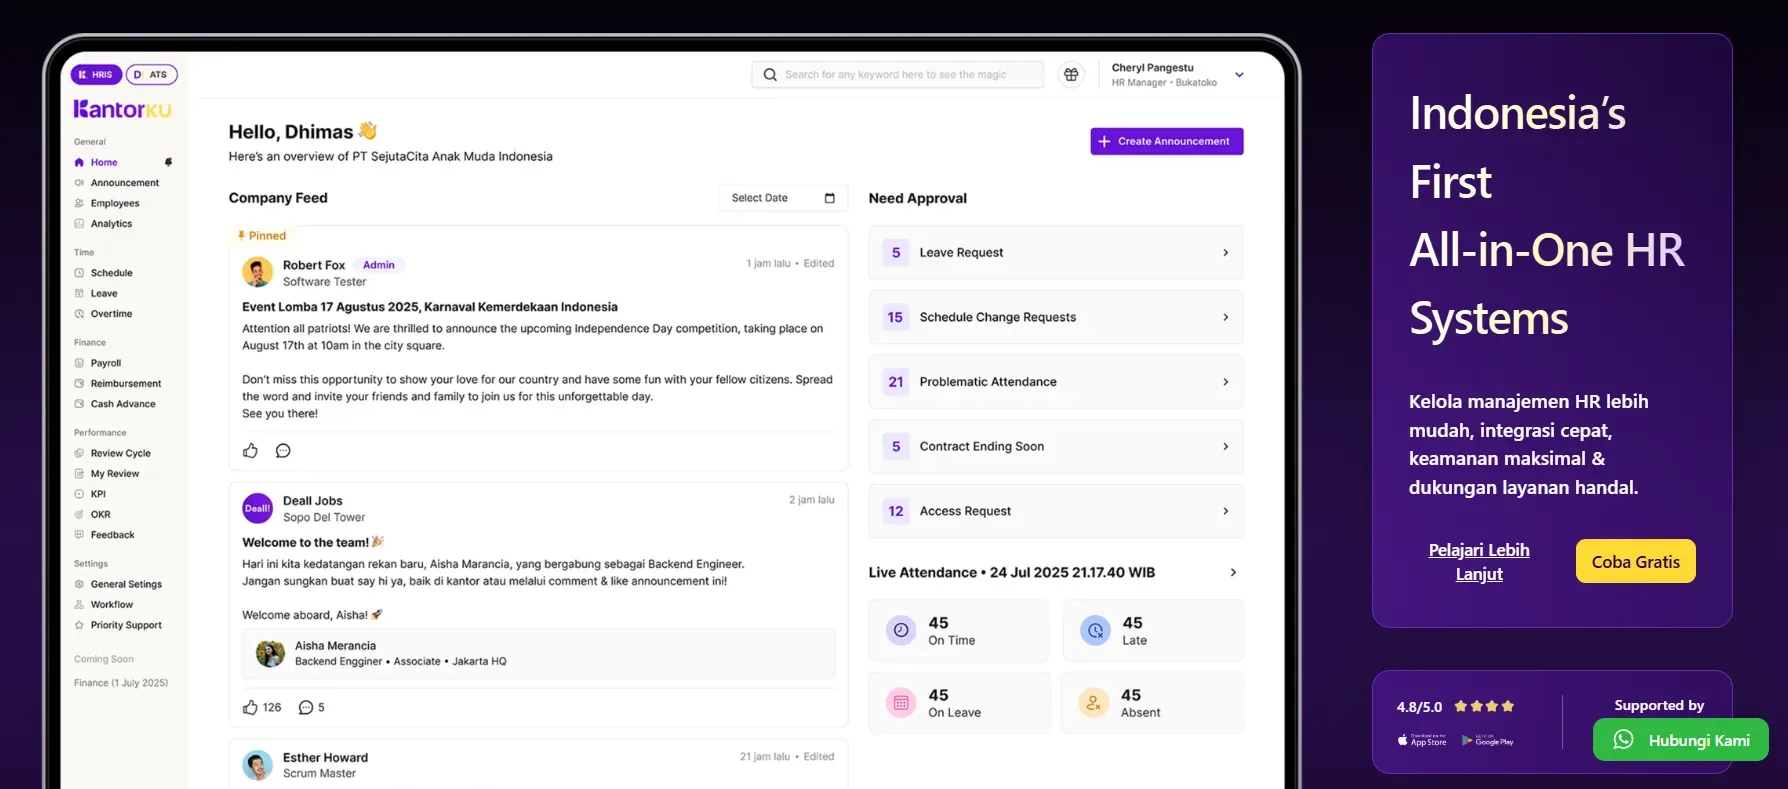The width and height of the screenshot is (1788, 789).
Task: Click the thumbs-up icon showing 126 likes
Action: [x=251, y=707]
